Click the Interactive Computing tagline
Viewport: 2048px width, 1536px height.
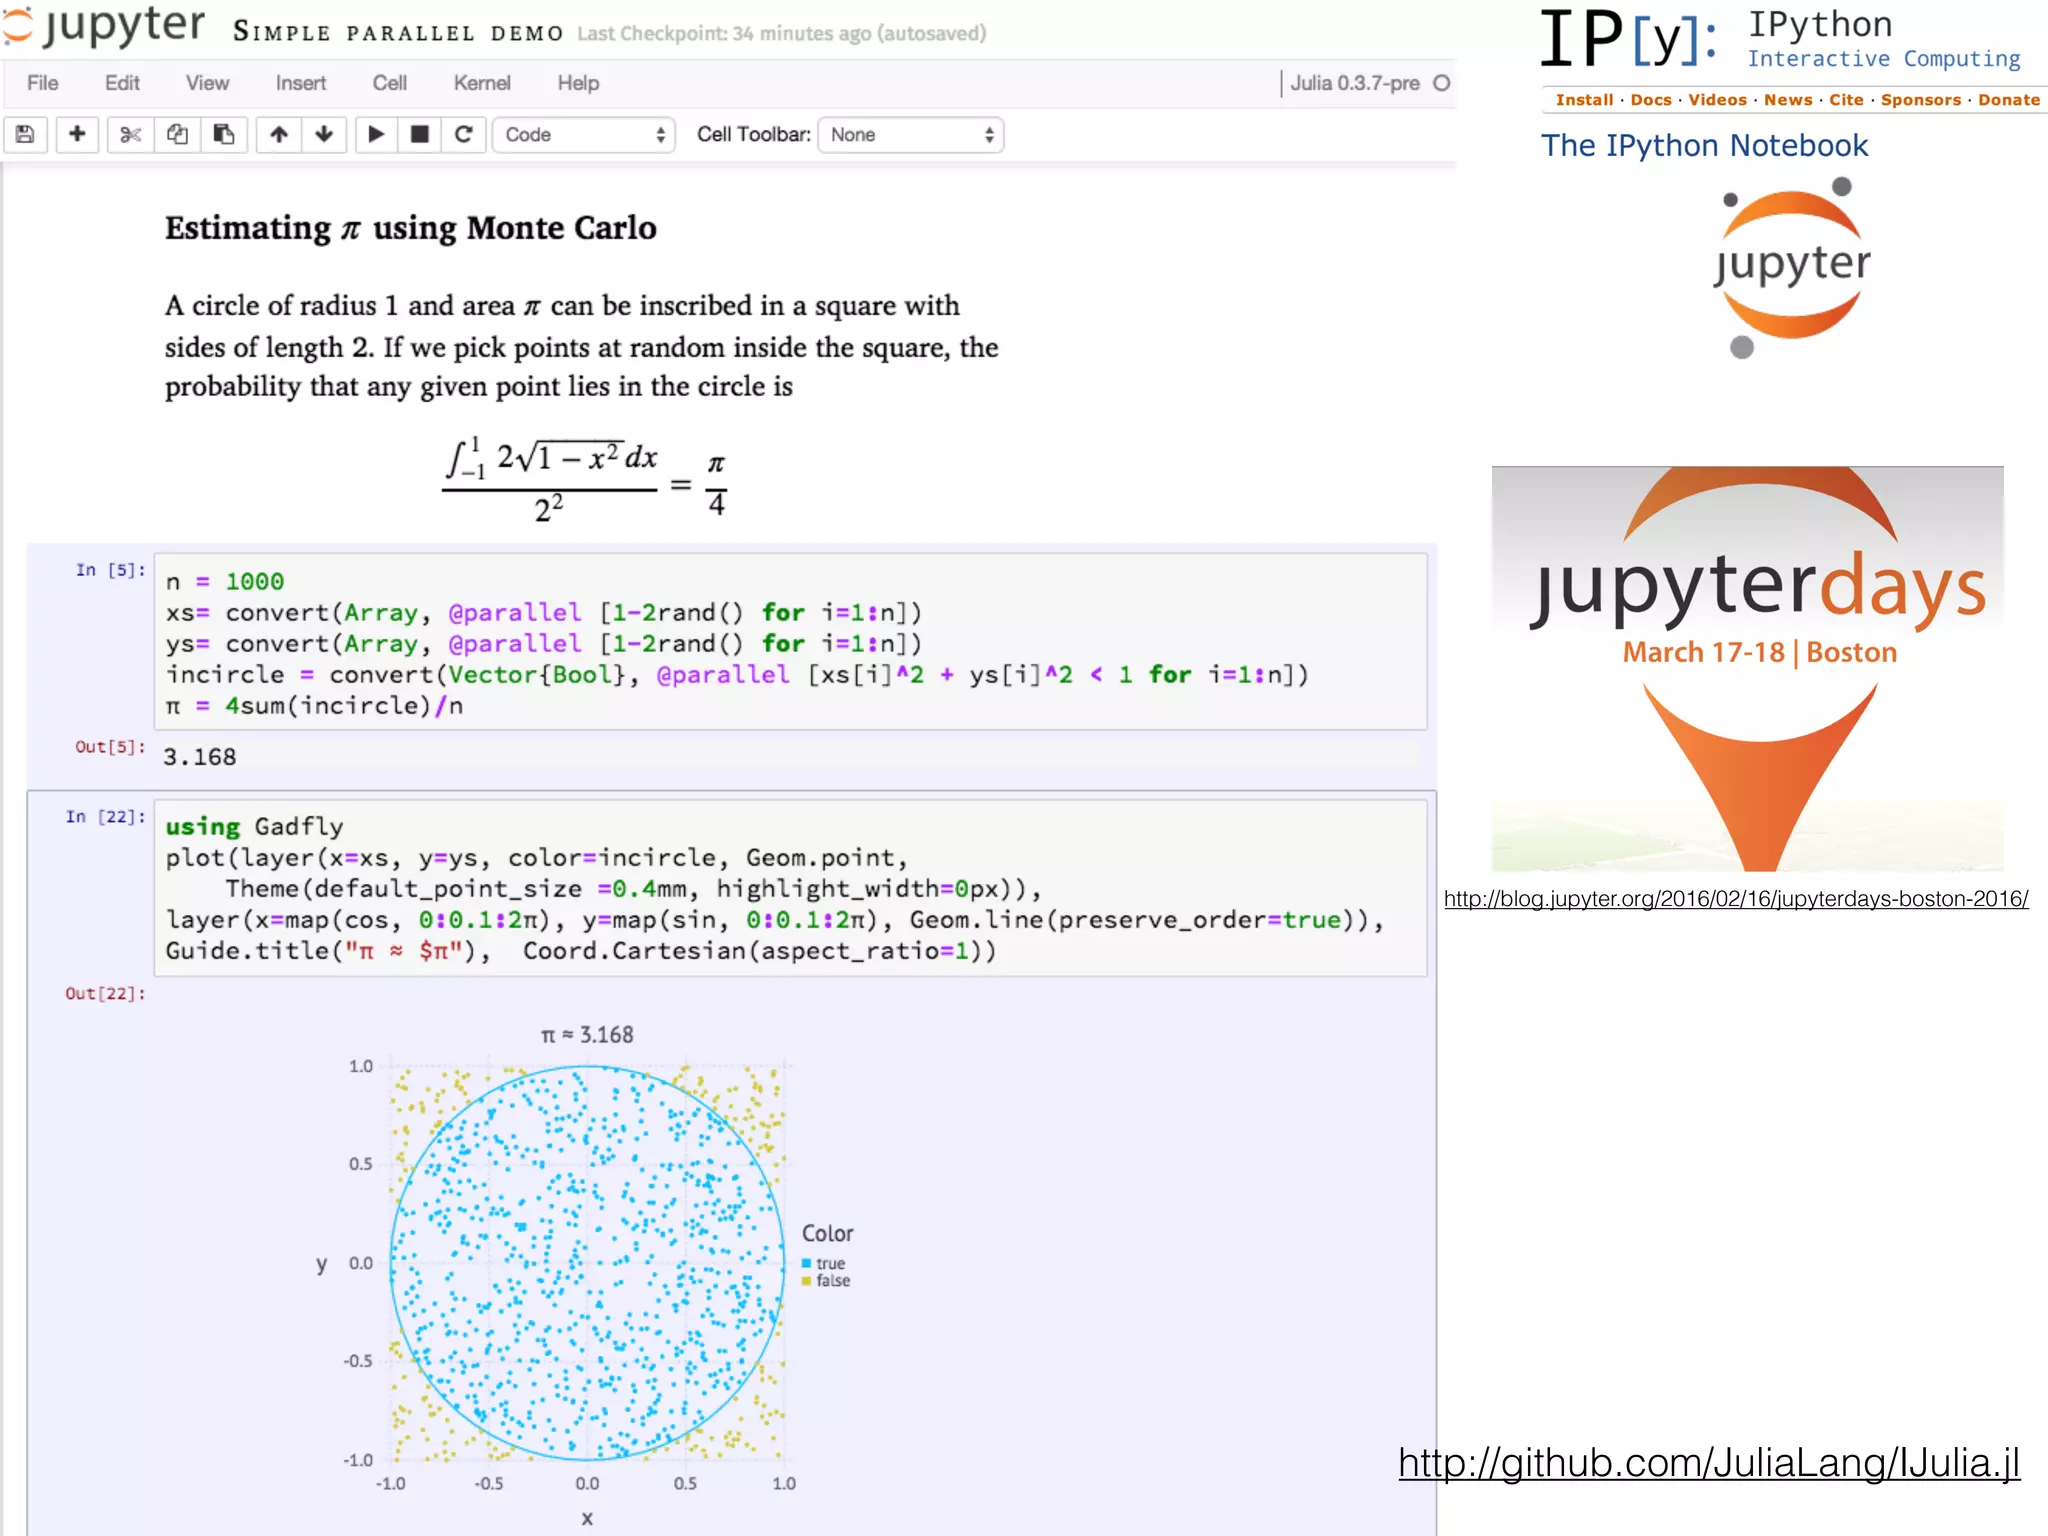coord(1883,59)
